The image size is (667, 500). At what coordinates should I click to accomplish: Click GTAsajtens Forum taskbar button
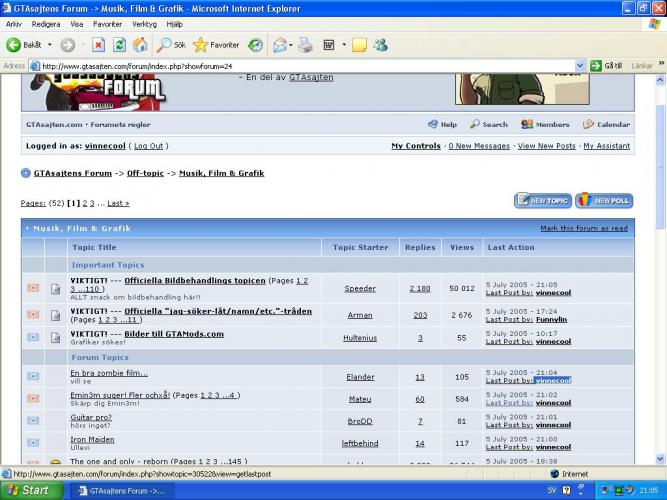coord(123,491)
